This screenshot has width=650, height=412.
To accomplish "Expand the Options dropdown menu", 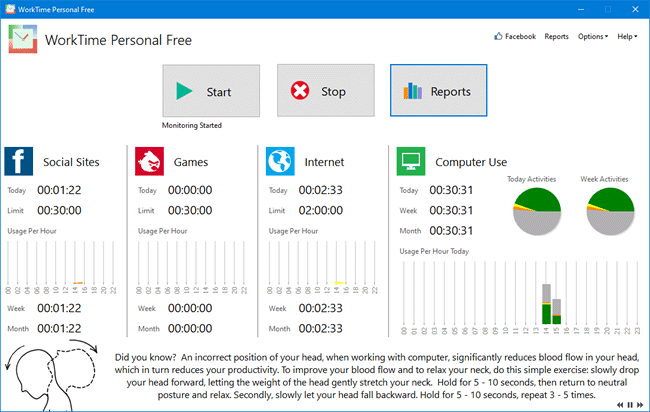I will pyautogui.click(x=593, y=36).
